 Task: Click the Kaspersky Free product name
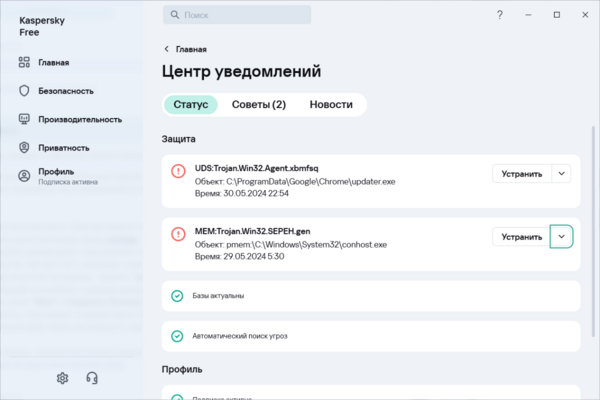tap(42, 26)
